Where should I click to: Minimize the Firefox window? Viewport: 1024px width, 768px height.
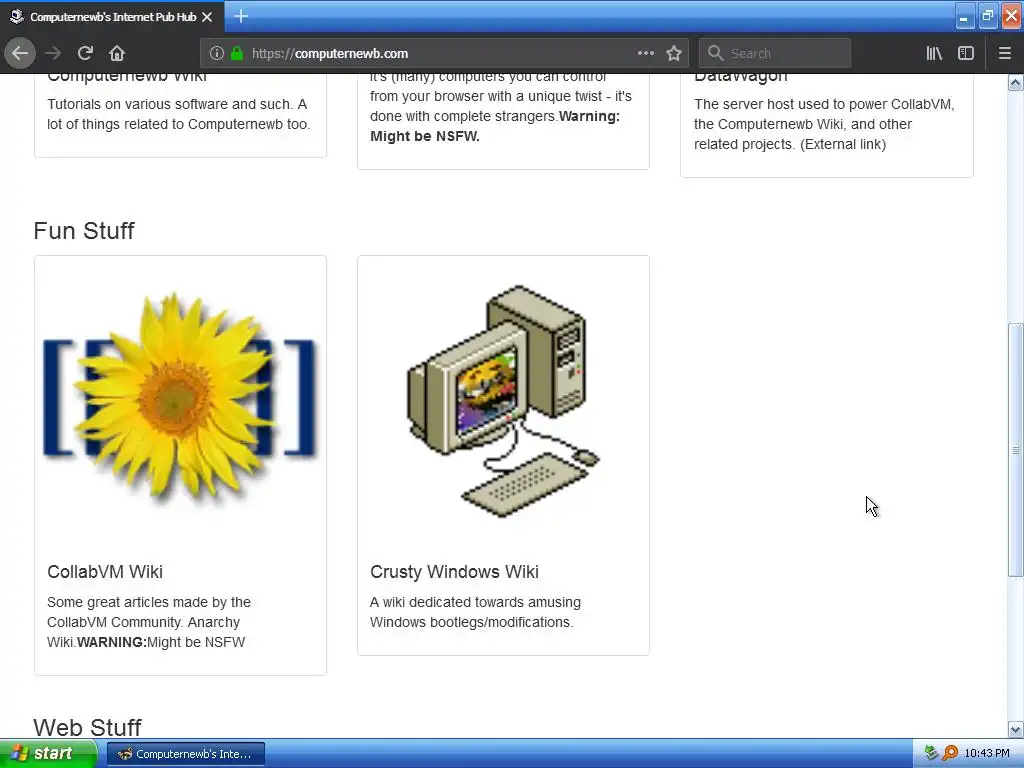(x=964, y=16)
